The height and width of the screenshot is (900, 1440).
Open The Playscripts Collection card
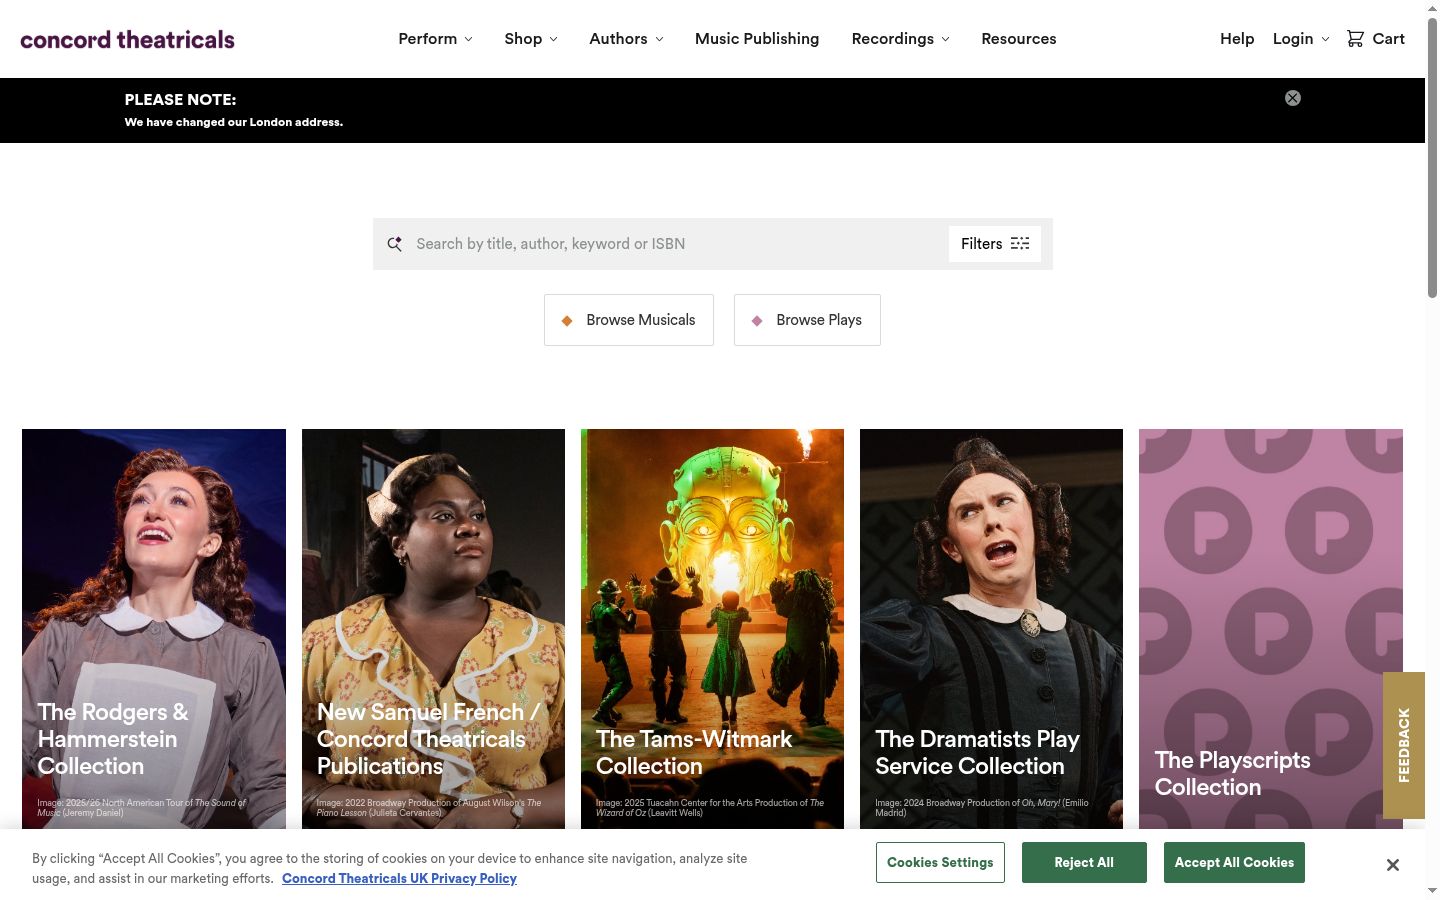[x=1270, y=629]
